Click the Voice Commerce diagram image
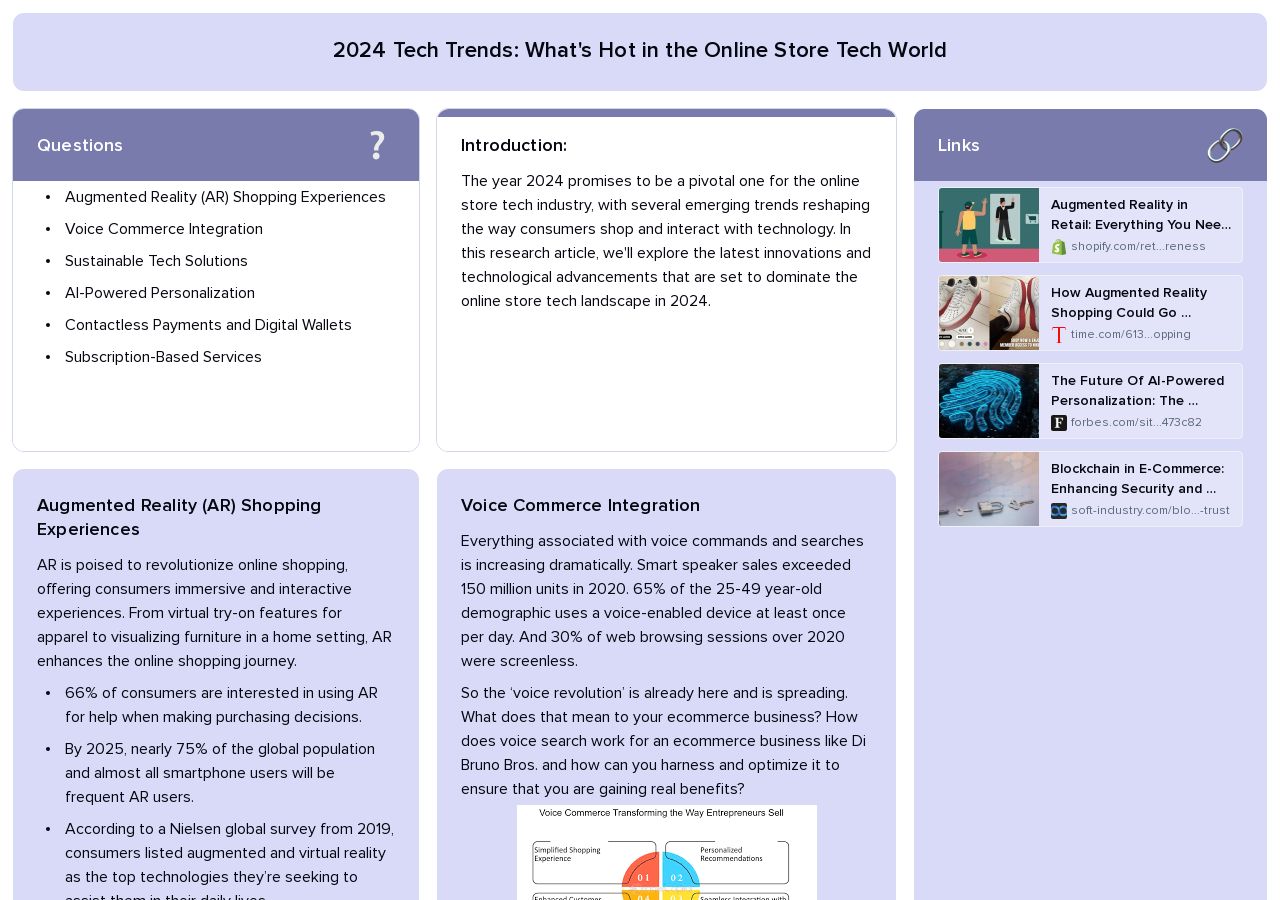Viewport: 1280px width, 900px height. (x=667, y=852)
